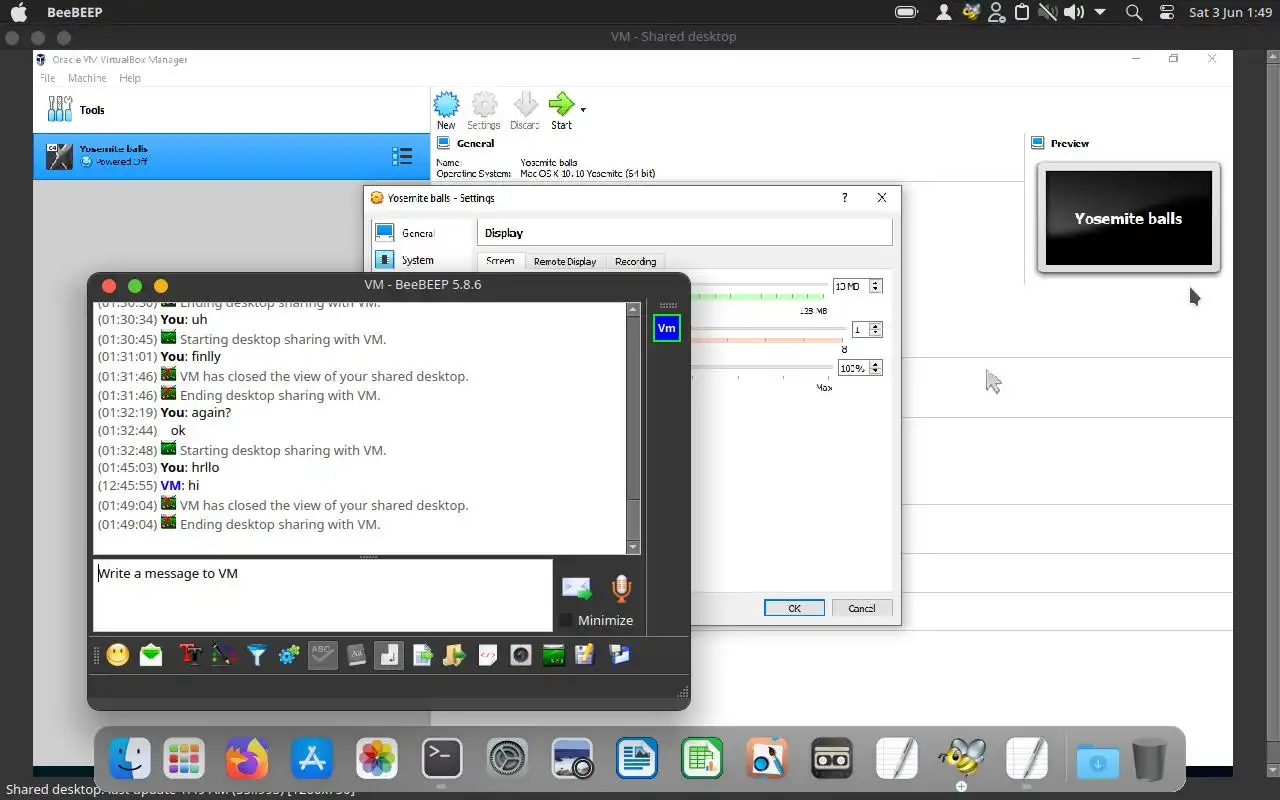Open chat settings via blue gears icon
The height and width of the screenshot is (800, 1280).
tap(289, 655)
